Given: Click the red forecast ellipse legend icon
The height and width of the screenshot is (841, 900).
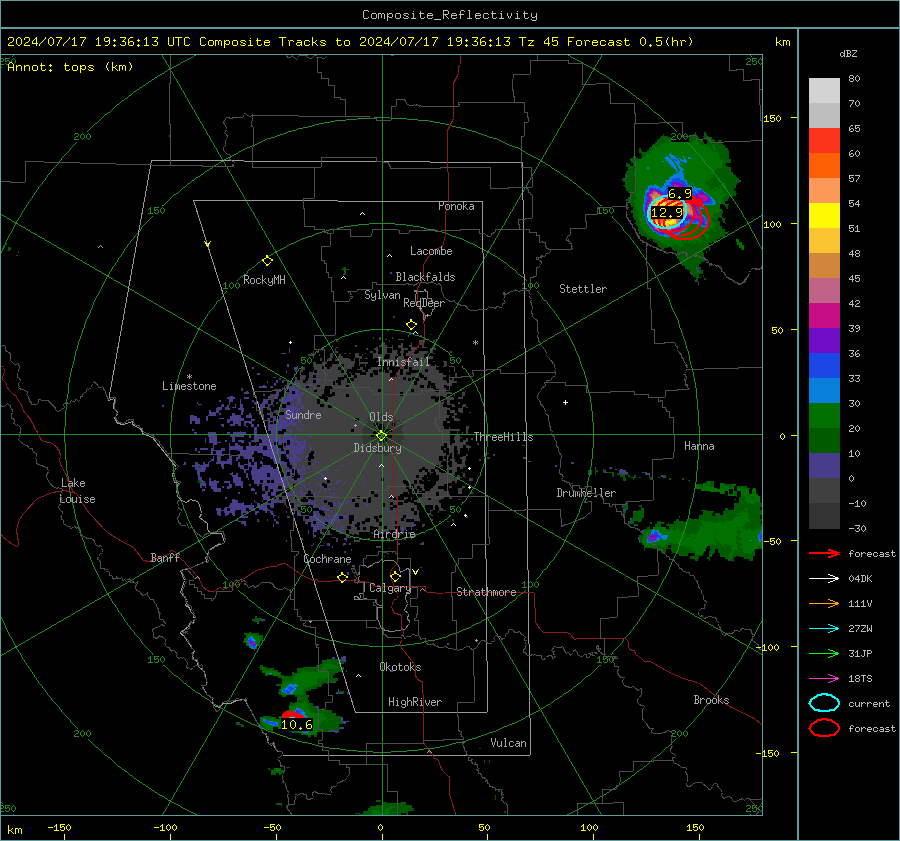Looking at the screenshot, I should tap(824, 728).
